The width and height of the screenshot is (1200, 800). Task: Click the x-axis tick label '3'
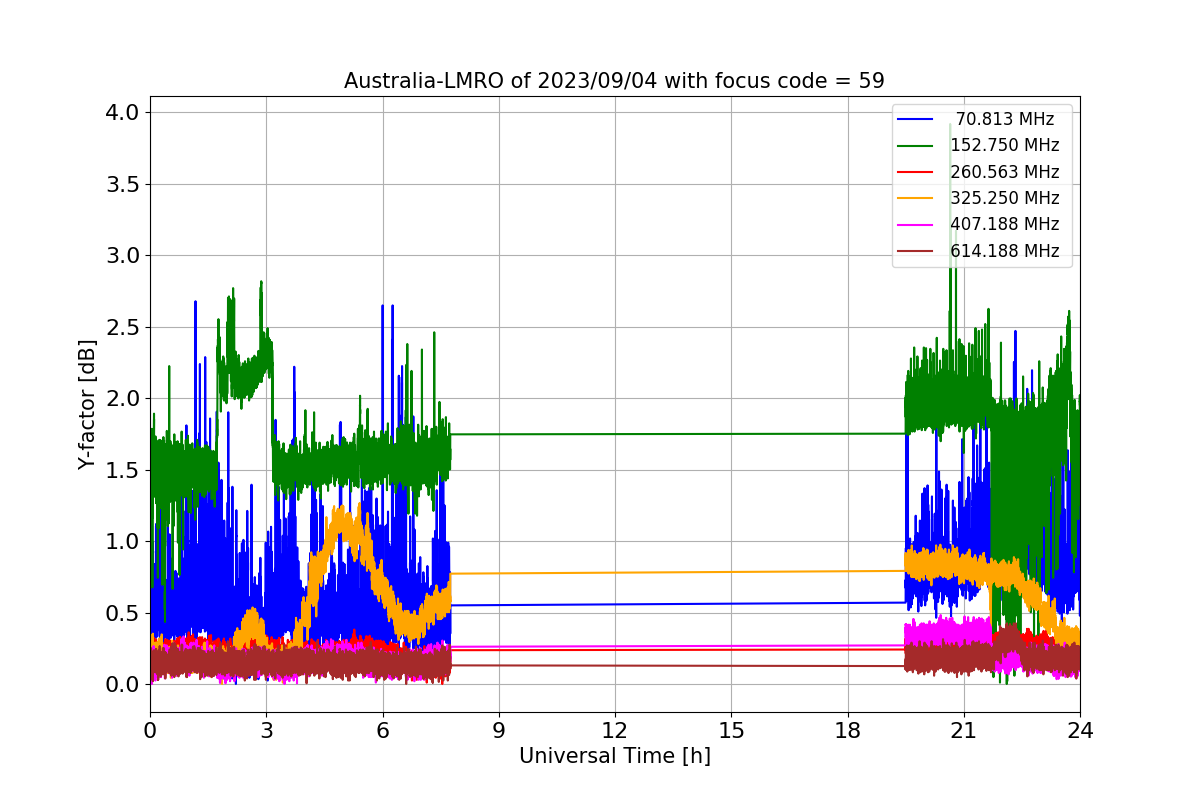(x=266, y=730)
